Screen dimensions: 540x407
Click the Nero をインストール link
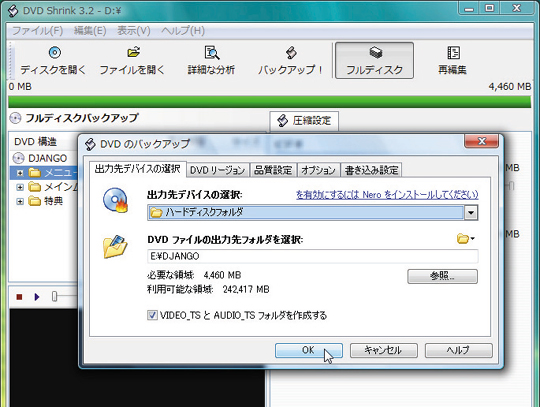(387, 195)
